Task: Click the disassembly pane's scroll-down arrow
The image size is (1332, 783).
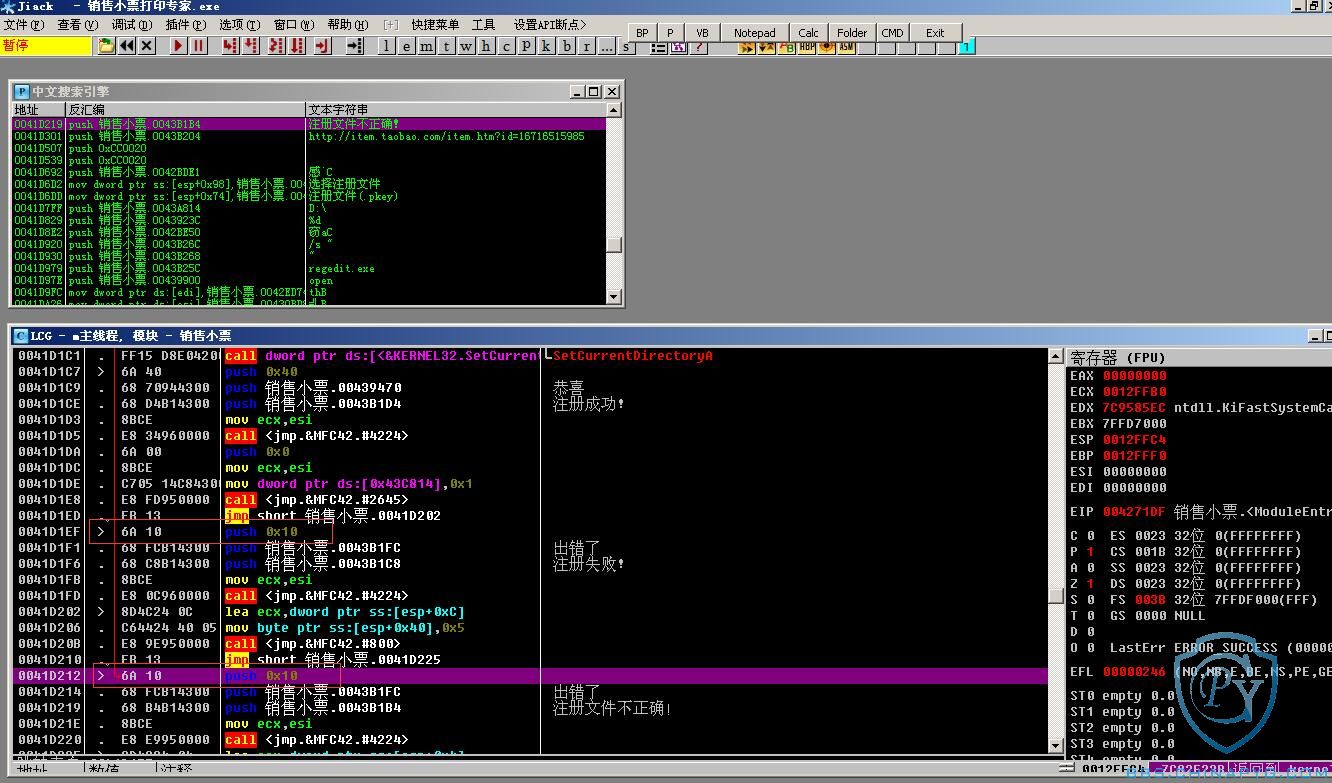Action: coord(1056,745)
